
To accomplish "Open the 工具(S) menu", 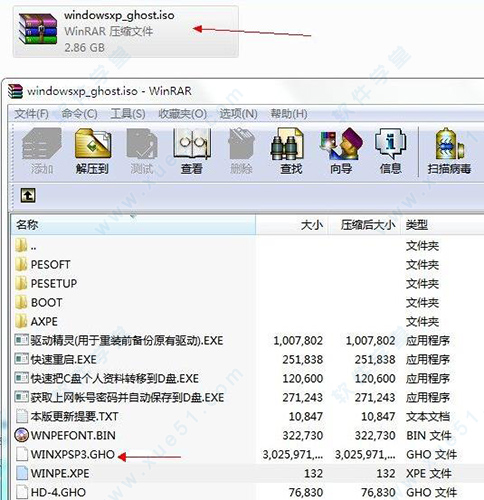I will pos(128,114).
